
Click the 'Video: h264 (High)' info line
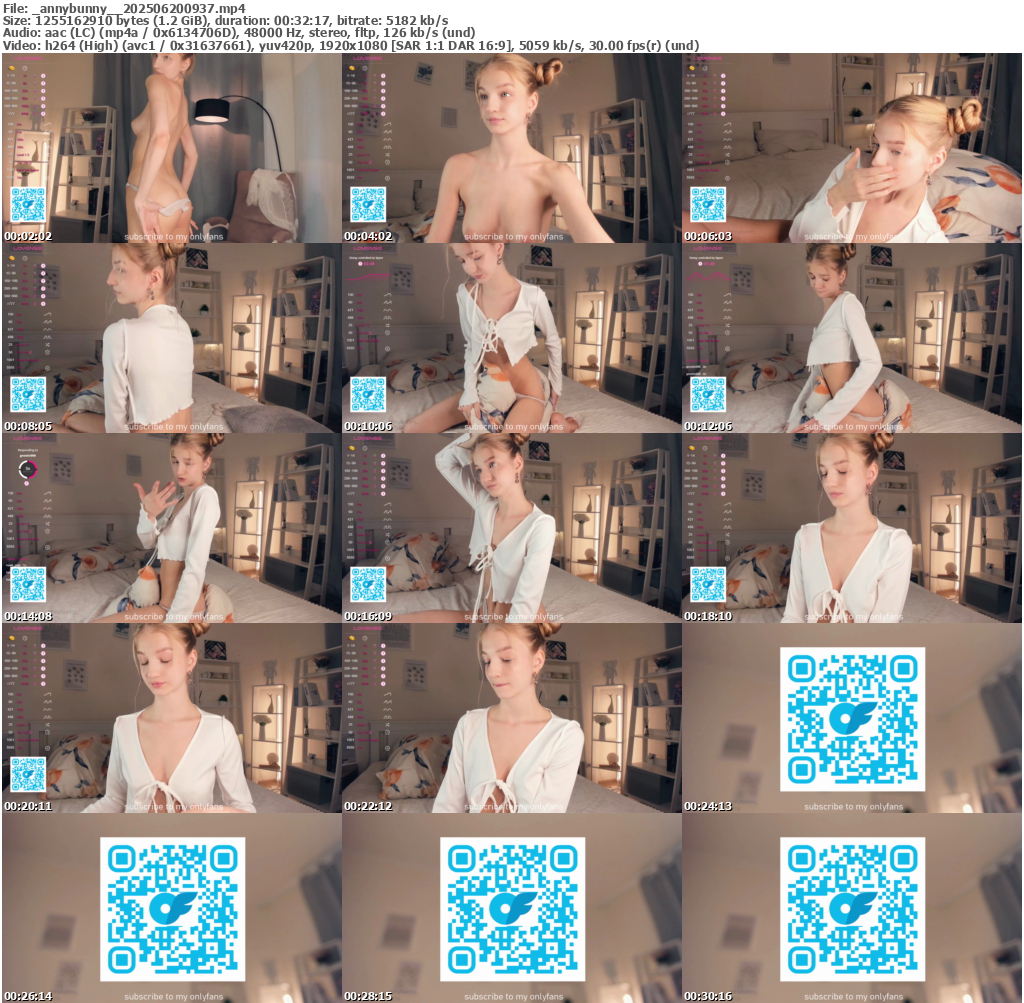351,46
